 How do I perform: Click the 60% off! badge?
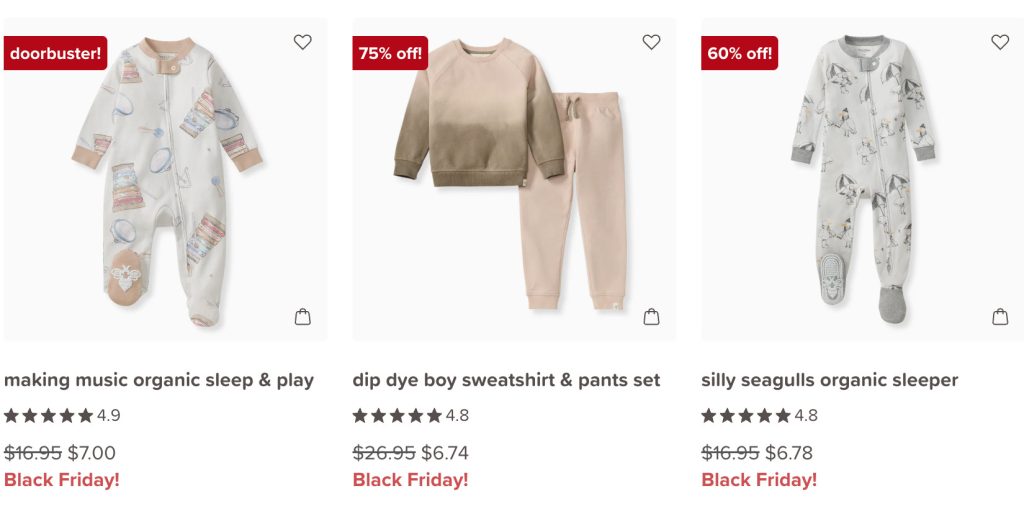point(739,53)
